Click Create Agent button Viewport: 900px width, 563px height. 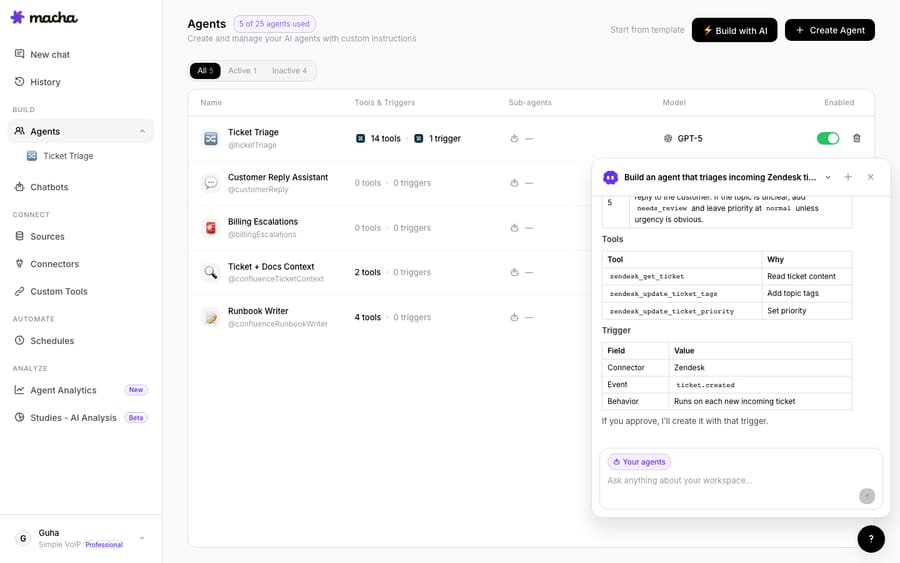[829, 30]
